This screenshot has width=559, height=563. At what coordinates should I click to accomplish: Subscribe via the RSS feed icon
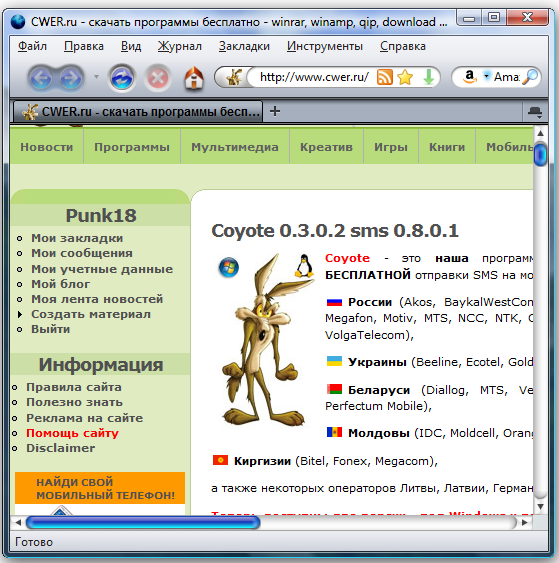[385, 77]
